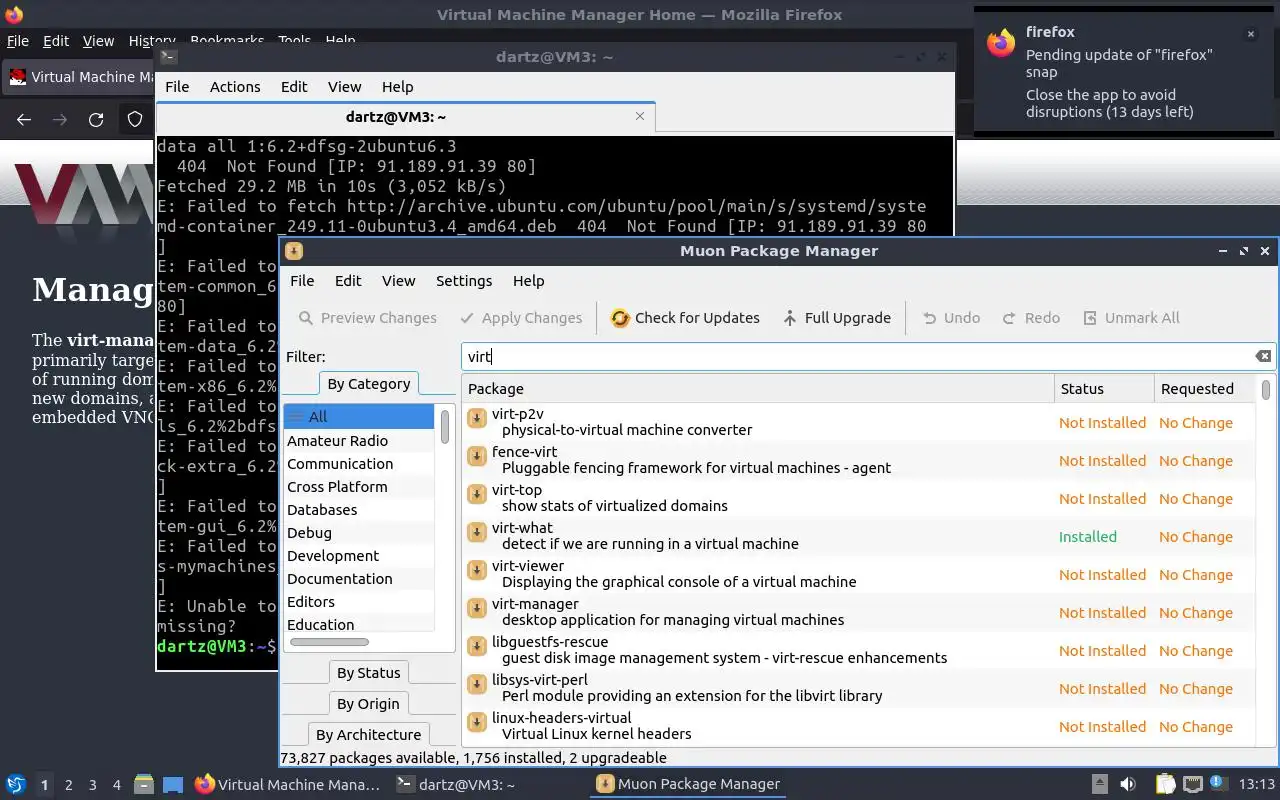This screenshot has width=1280, height=800.
Task: Reload the page in Firefox
Action: [96, 120]
